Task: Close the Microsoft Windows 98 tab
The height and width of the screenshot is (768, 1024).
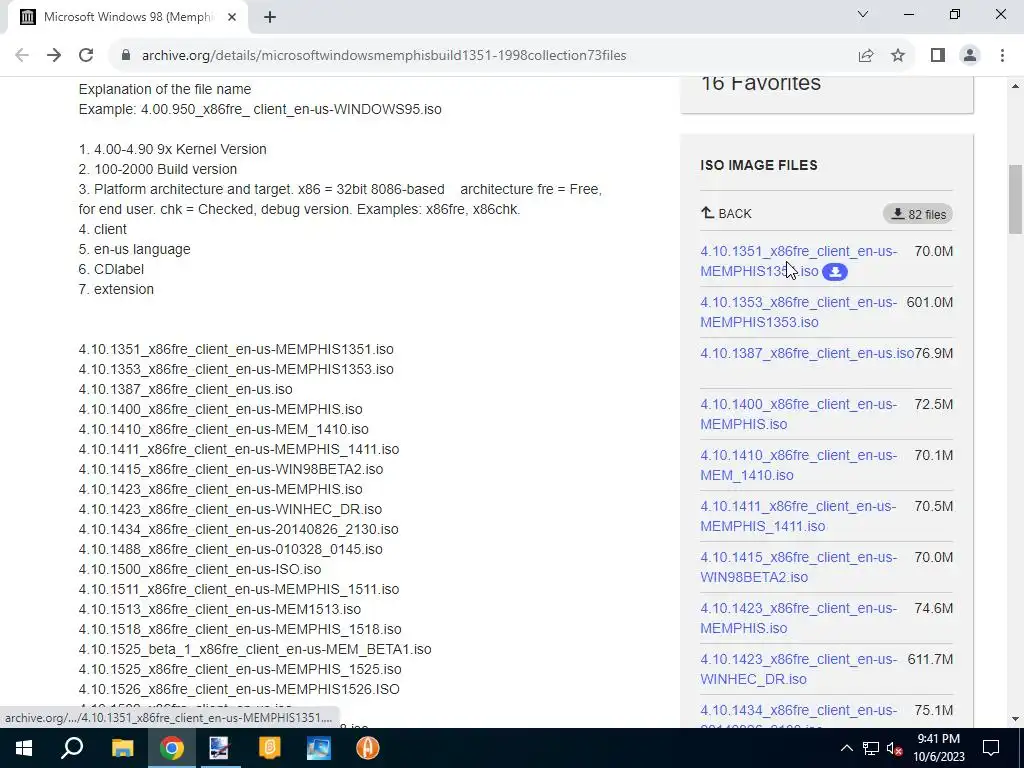Action: [x=232, y=18]
